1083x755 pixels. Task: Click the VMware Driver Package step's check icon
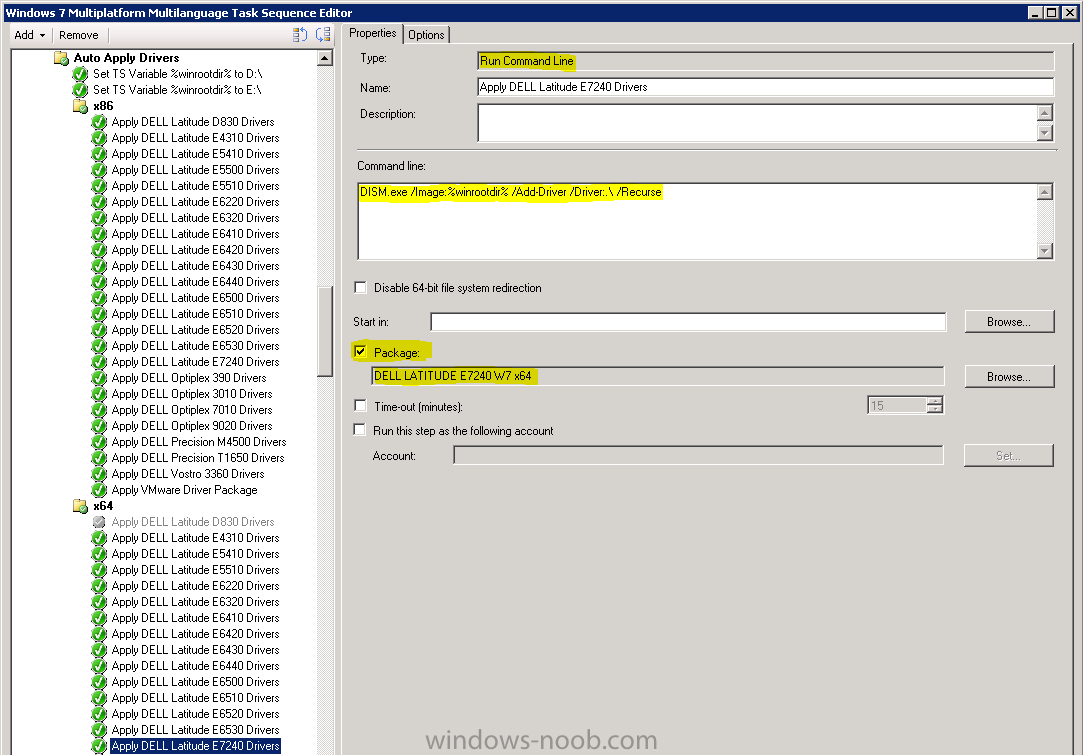pyautogui.click(x=99, y=490)
